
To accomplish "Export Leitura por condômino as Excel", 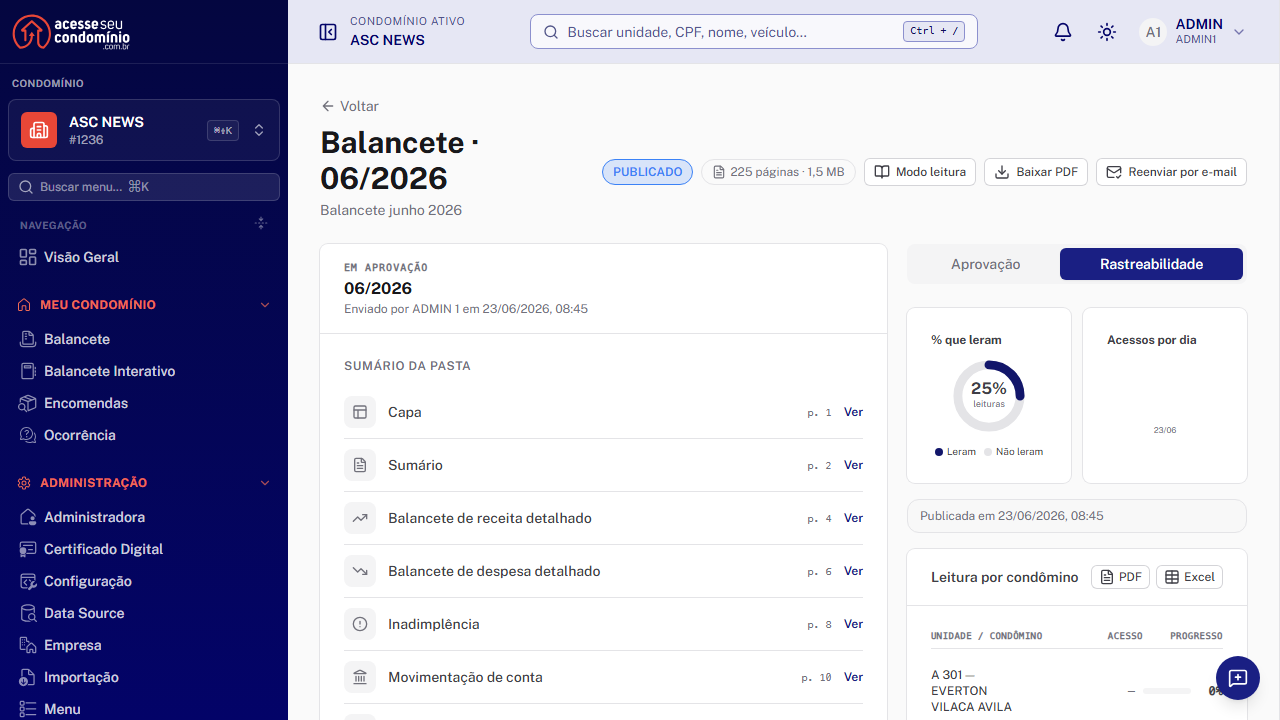I will pyautogui.click(x=1189, y=577).
